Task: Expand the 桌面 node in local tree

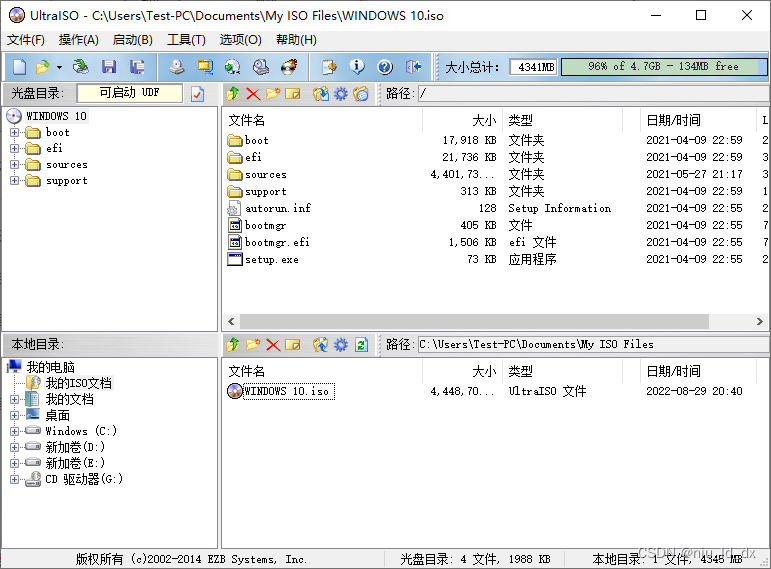Action: pos(14,416)
